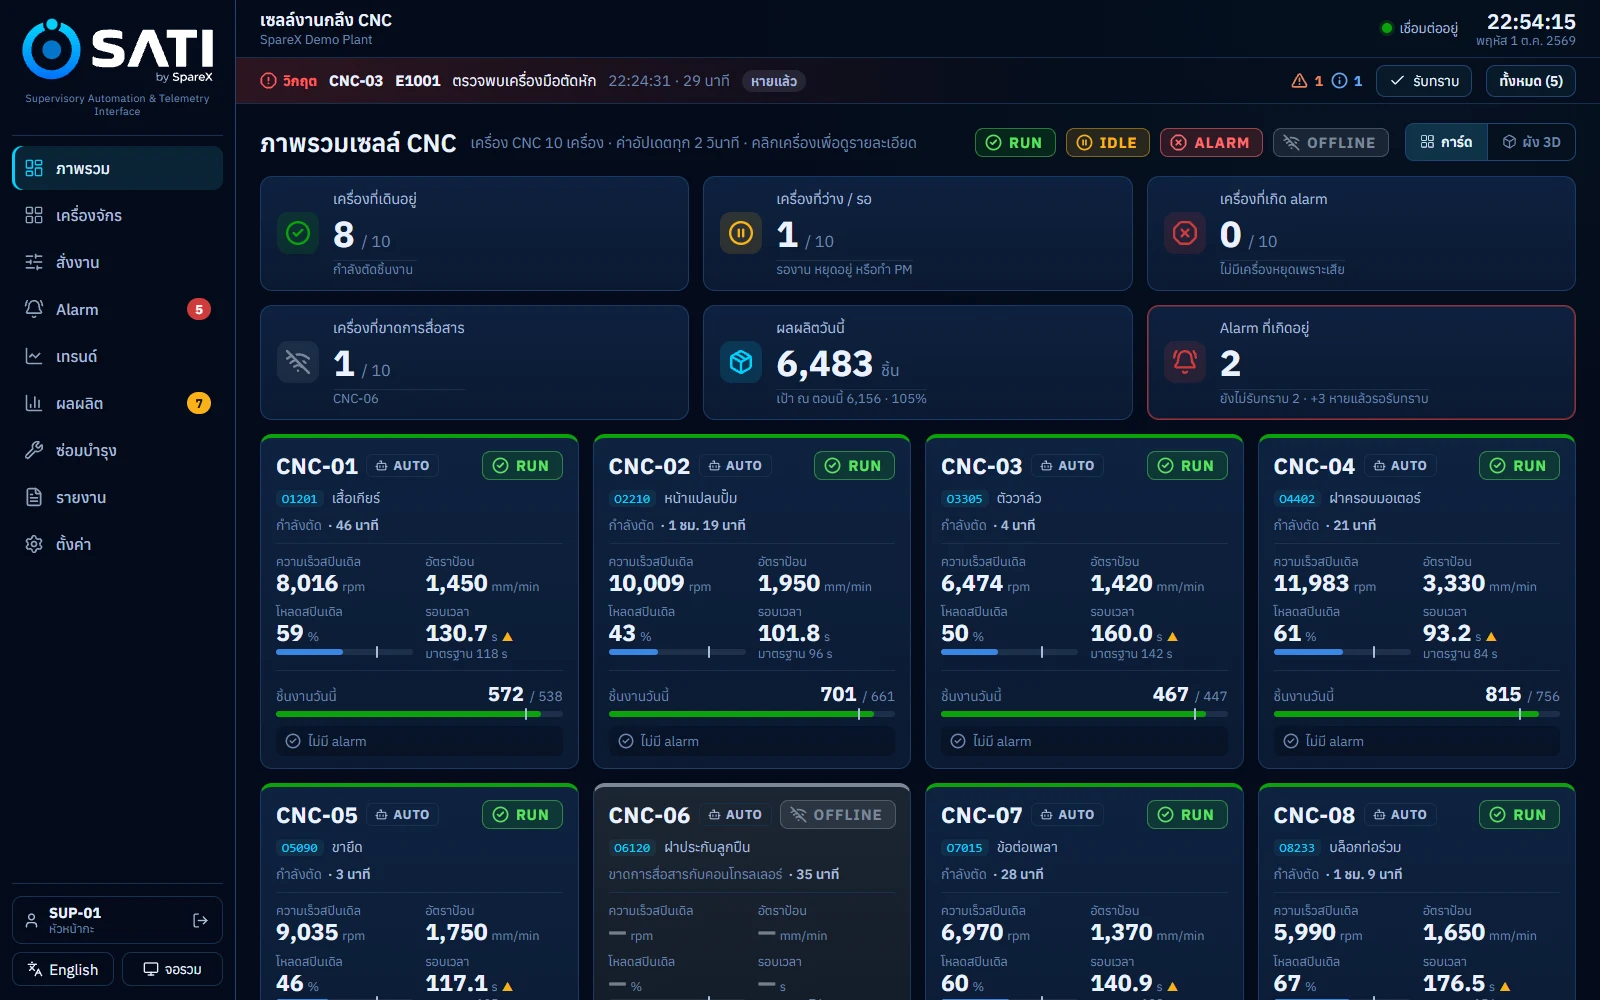Open the ภาพรวม overview menu item
1600x1000 pixels.
tap(117, 168)
